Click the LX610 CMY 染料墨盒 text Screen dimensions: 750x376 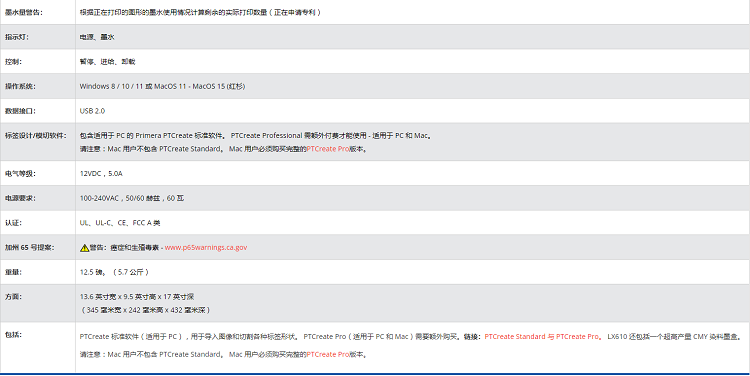tap(674, 336)
